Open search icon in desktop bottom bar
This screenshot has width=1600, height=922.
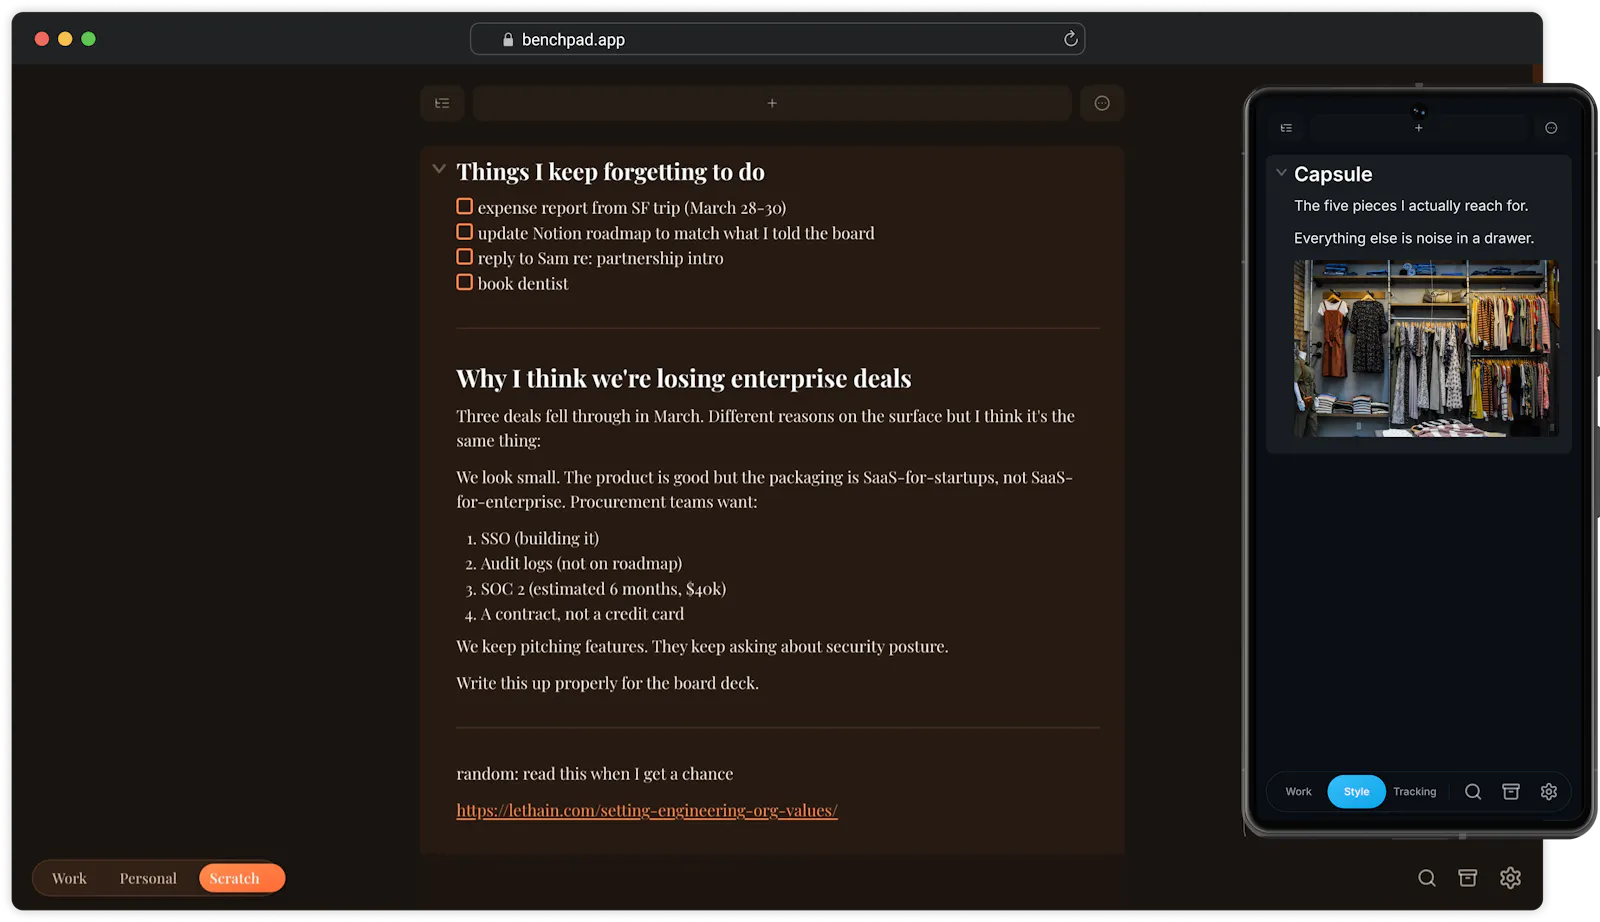pos(1427,878)
